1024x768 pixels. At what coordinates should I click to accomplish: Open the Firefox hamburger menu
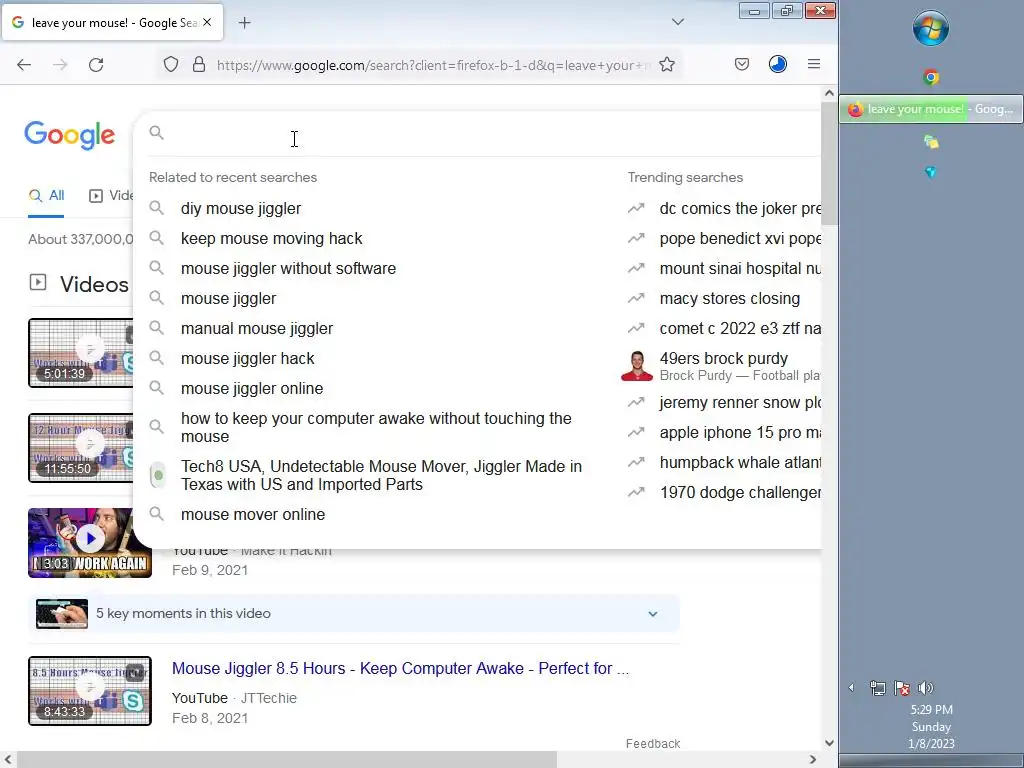tap(814, 64)
